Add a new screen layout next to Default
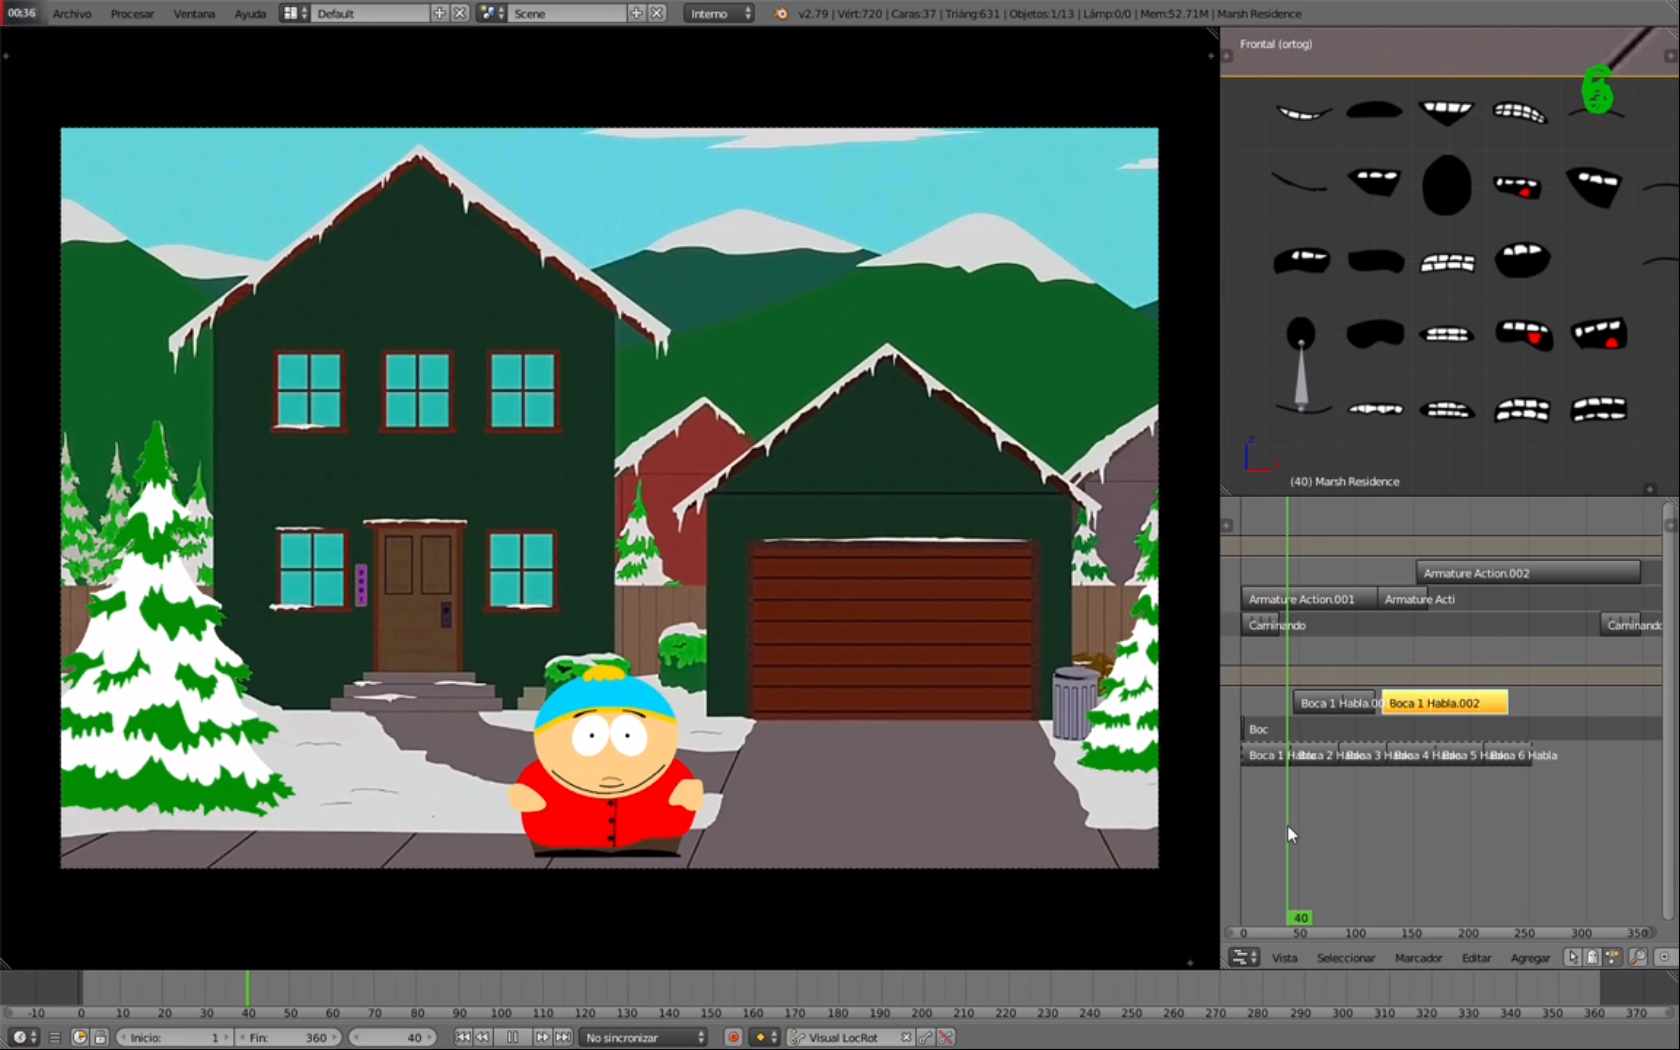This screenshot has height=1050, width=1680. coord(440,14)
